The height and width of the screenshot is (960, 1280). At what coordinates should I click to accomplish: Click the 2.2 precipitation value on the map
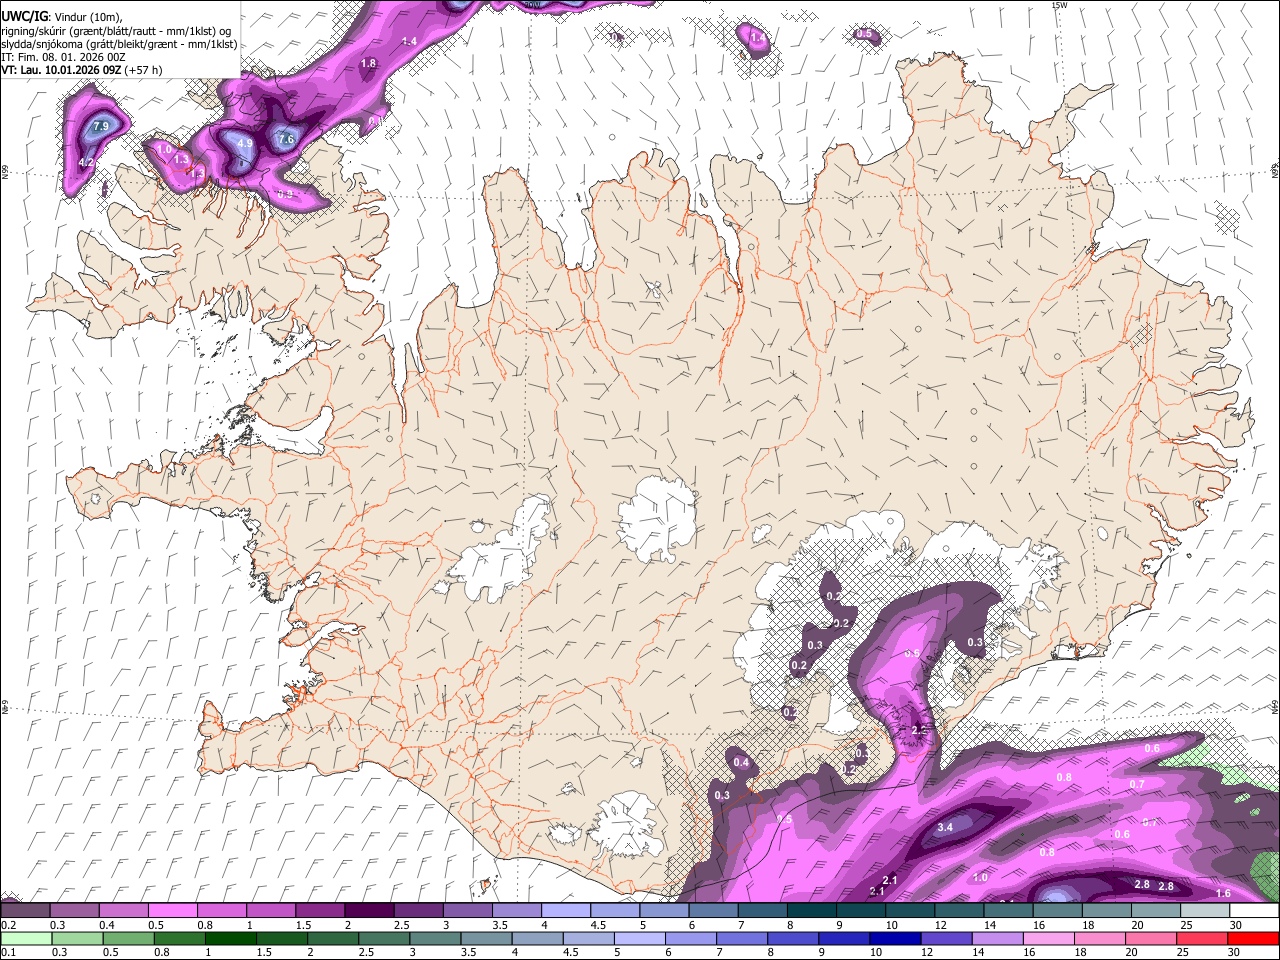click(x=920, y=731)
